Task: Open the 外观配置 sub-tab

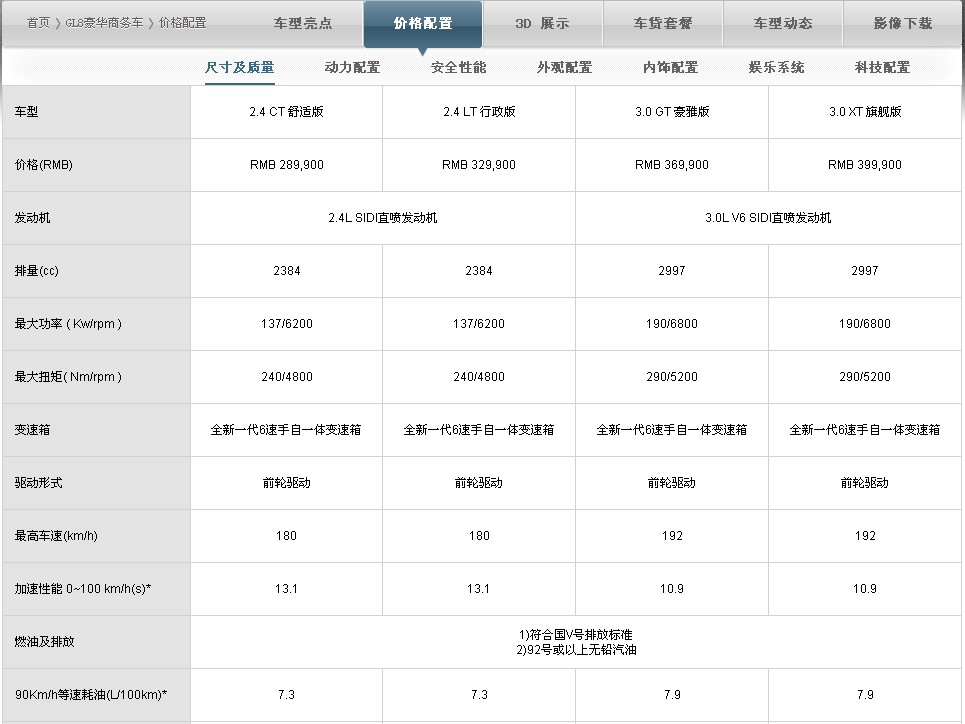Action: click(564, 67)
